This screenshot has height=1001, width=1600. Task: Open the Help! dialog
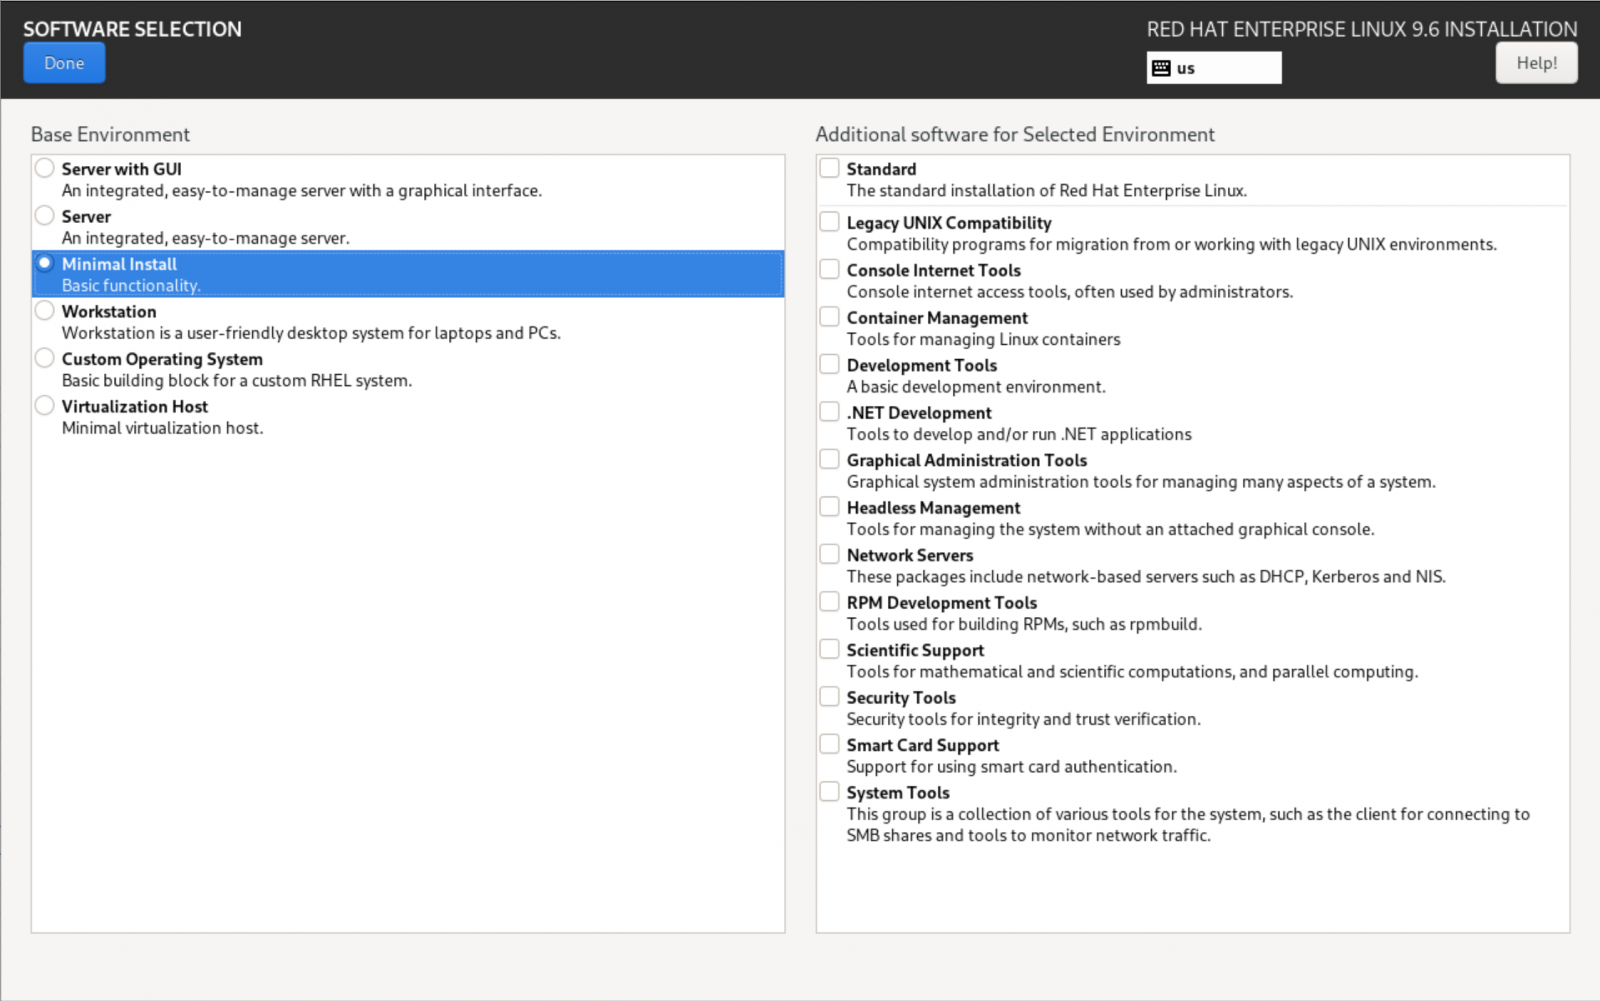pyautogui.click(x=1535, y=63)
